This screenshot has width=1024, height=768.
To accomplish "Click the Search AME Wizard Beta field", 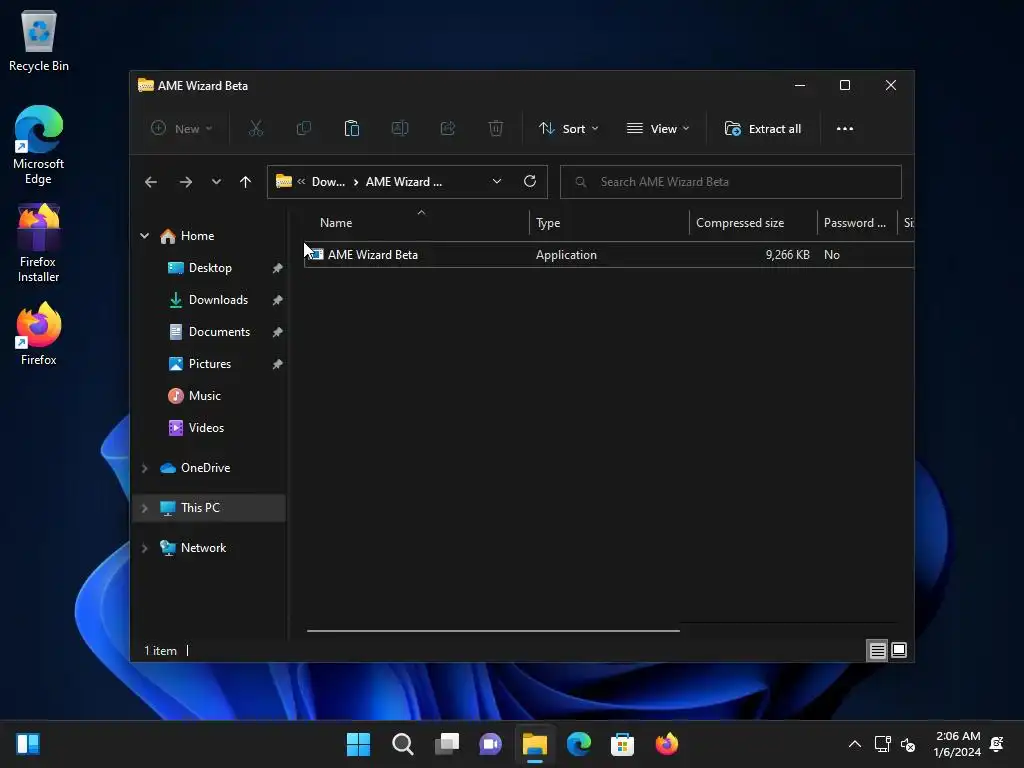I will click(x=731, y=182).
